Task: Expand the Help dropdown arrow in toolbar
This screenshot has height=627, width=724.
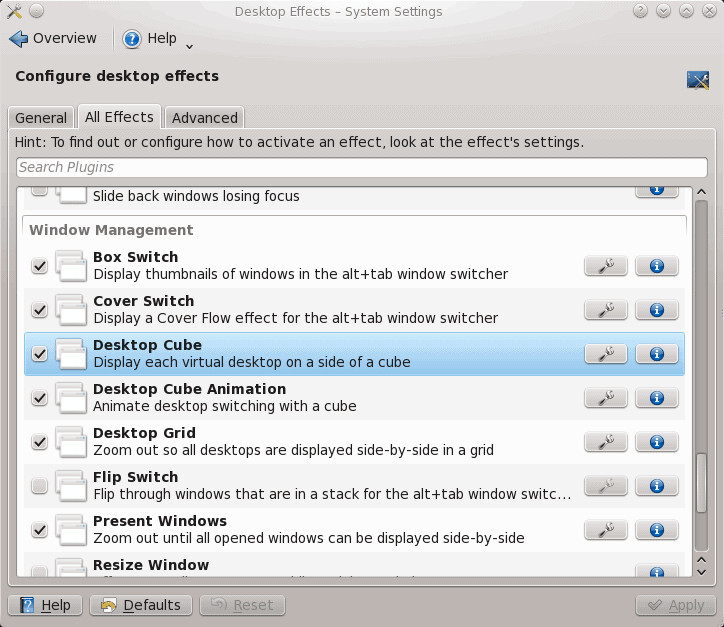Action: pos(190,45)
